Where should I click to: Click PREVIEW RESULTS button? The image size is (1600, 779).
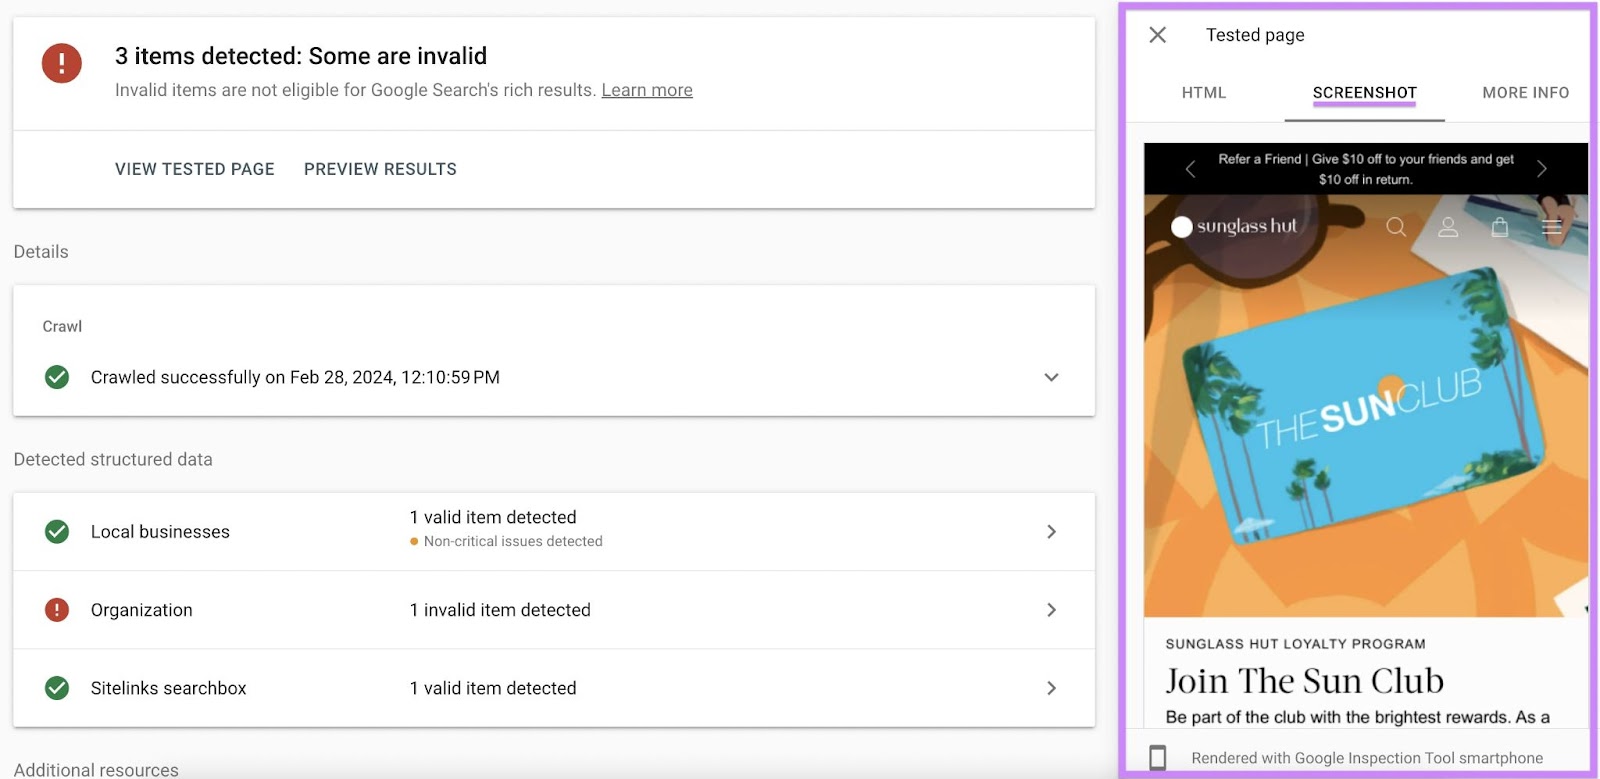[x=380, y=169]
